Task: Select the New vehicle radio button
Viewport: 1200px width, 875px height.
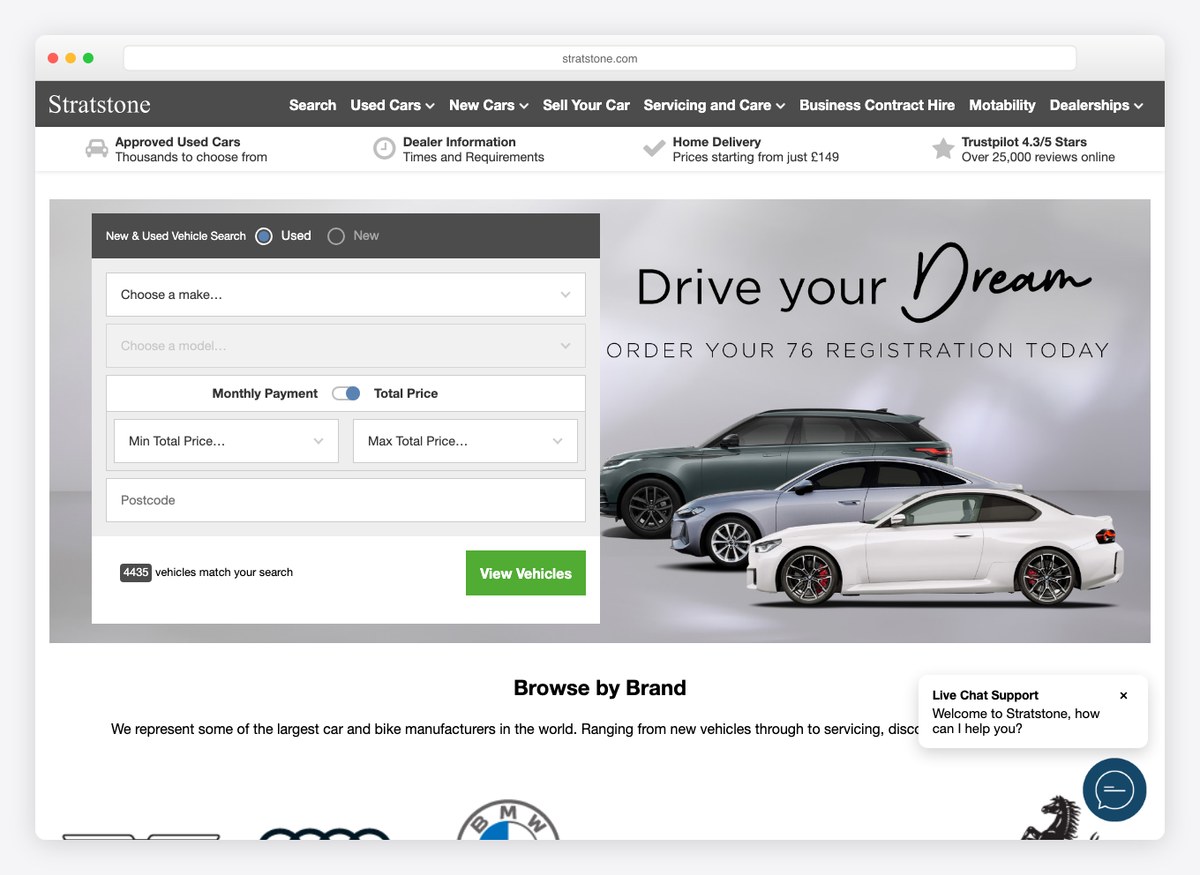Action: pyautogui.click(x=336, y=236)
